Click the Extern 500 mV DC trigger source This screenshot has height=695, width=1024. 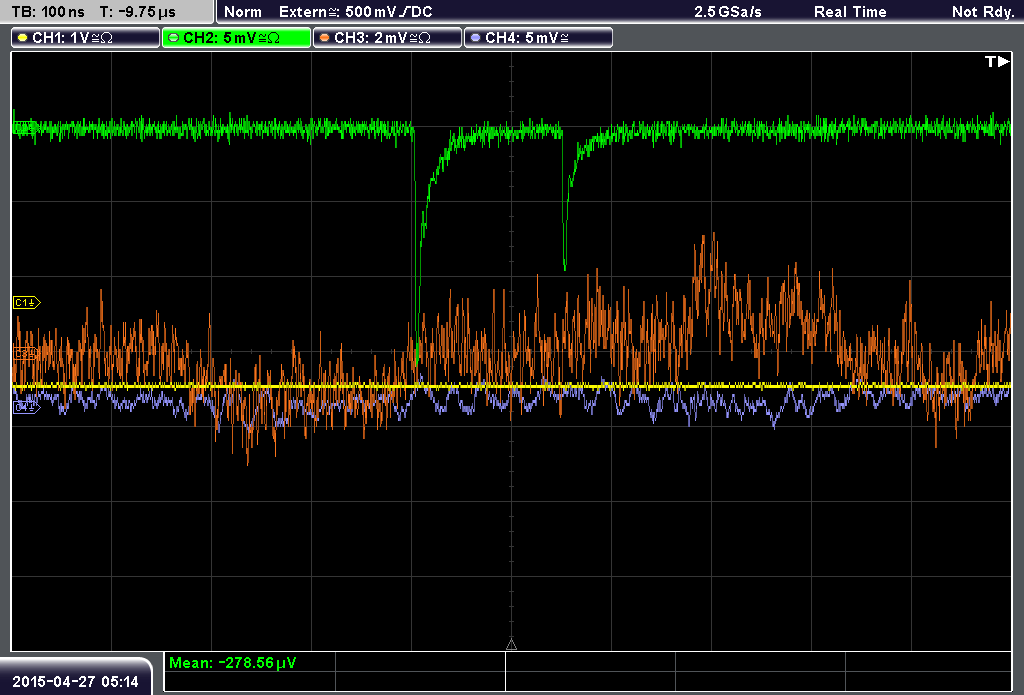(x=355, y=12)
